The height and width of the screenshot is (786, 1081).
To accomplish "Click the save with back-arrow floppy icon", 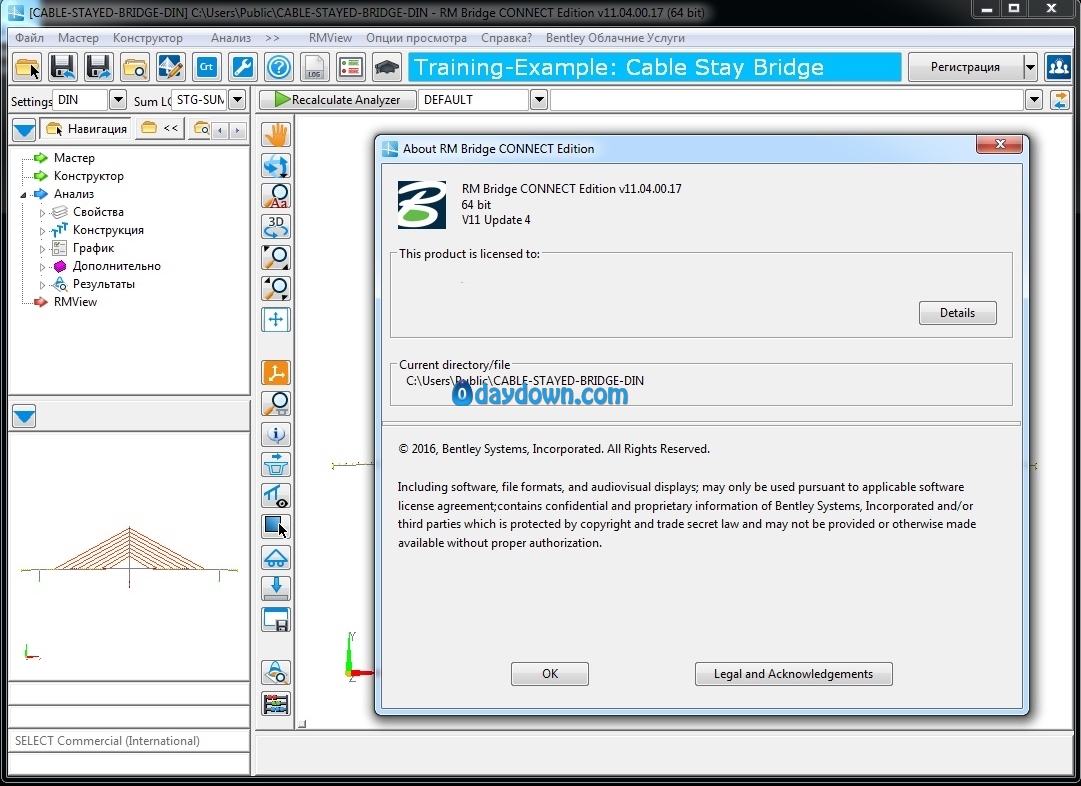I will point(63,67).
